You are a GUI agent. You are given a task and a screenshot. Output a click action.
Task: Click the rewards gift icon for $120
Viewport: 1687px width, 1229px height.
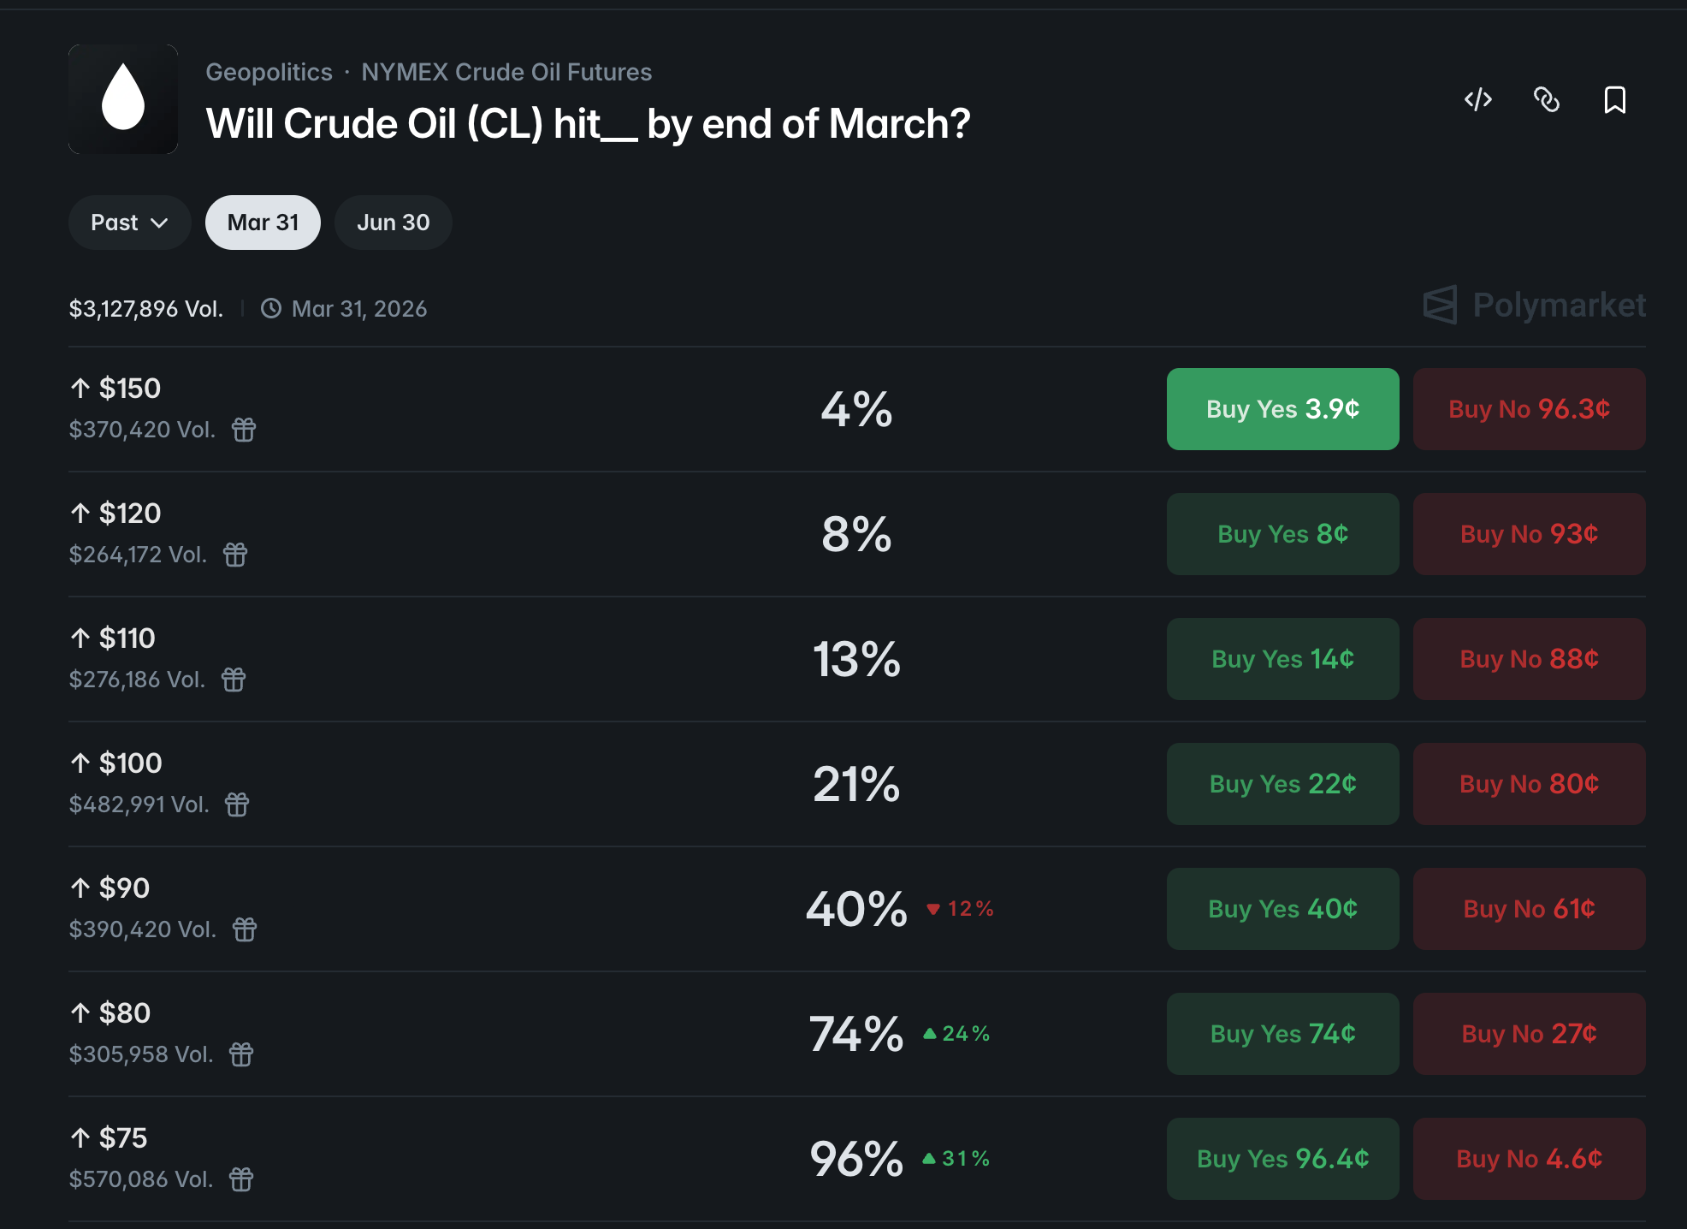pos(235,555)
